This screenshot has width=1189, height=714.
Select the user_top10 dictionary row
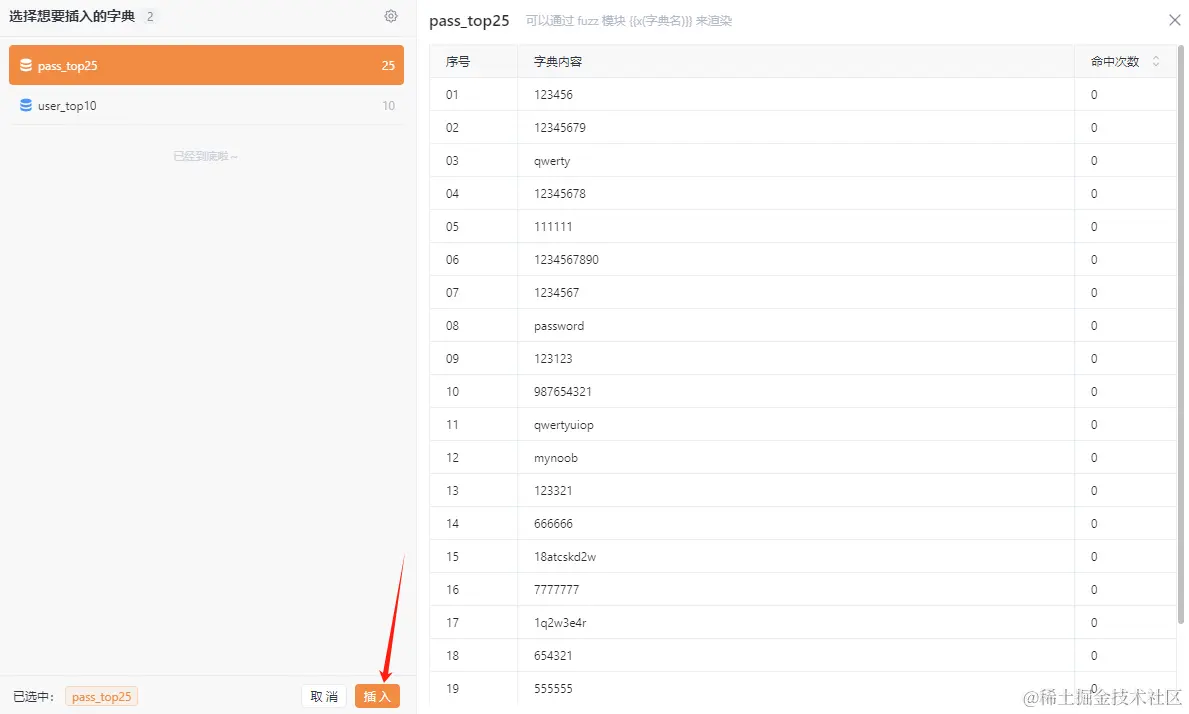(206, 105)
